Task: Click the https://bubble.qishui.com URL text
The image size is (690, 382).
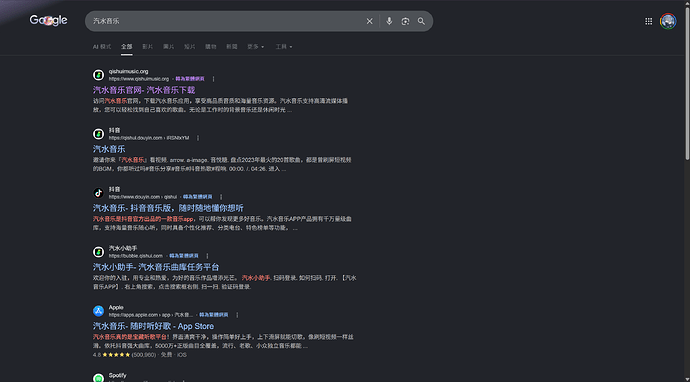Action: pyautogui.click(x=136, y=256)
